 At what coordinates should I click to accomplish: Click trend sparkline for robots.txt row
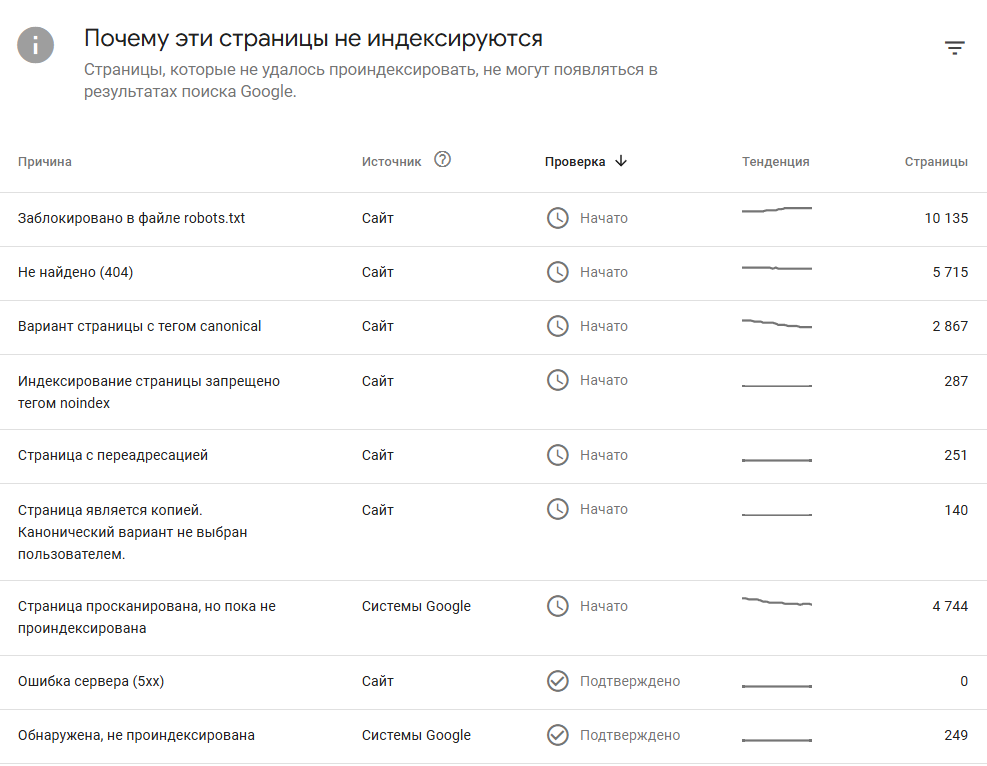point(776,210)
